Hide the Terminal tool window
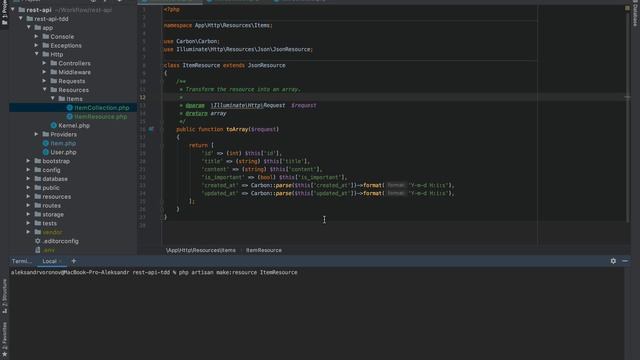 (x=625, y=261)
